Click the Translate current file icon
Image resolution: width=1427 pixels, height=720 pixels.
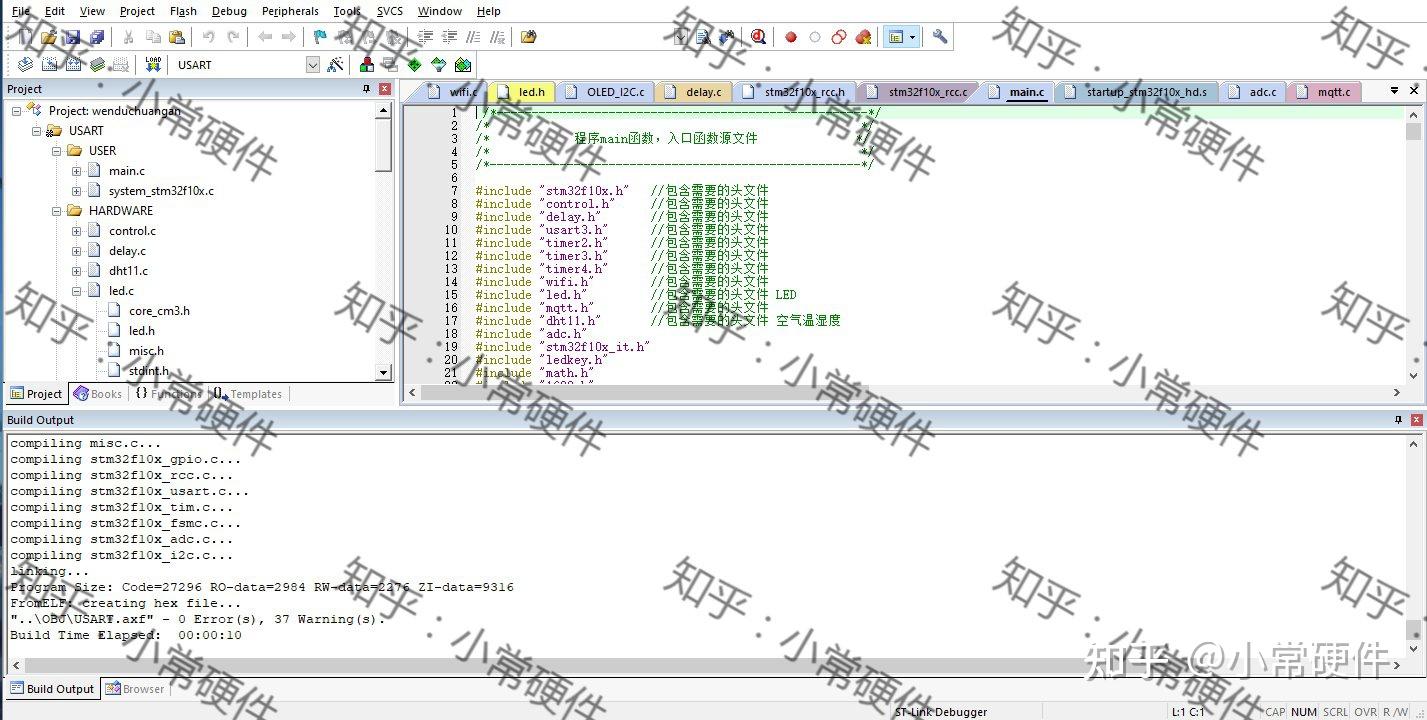point(25,65)
